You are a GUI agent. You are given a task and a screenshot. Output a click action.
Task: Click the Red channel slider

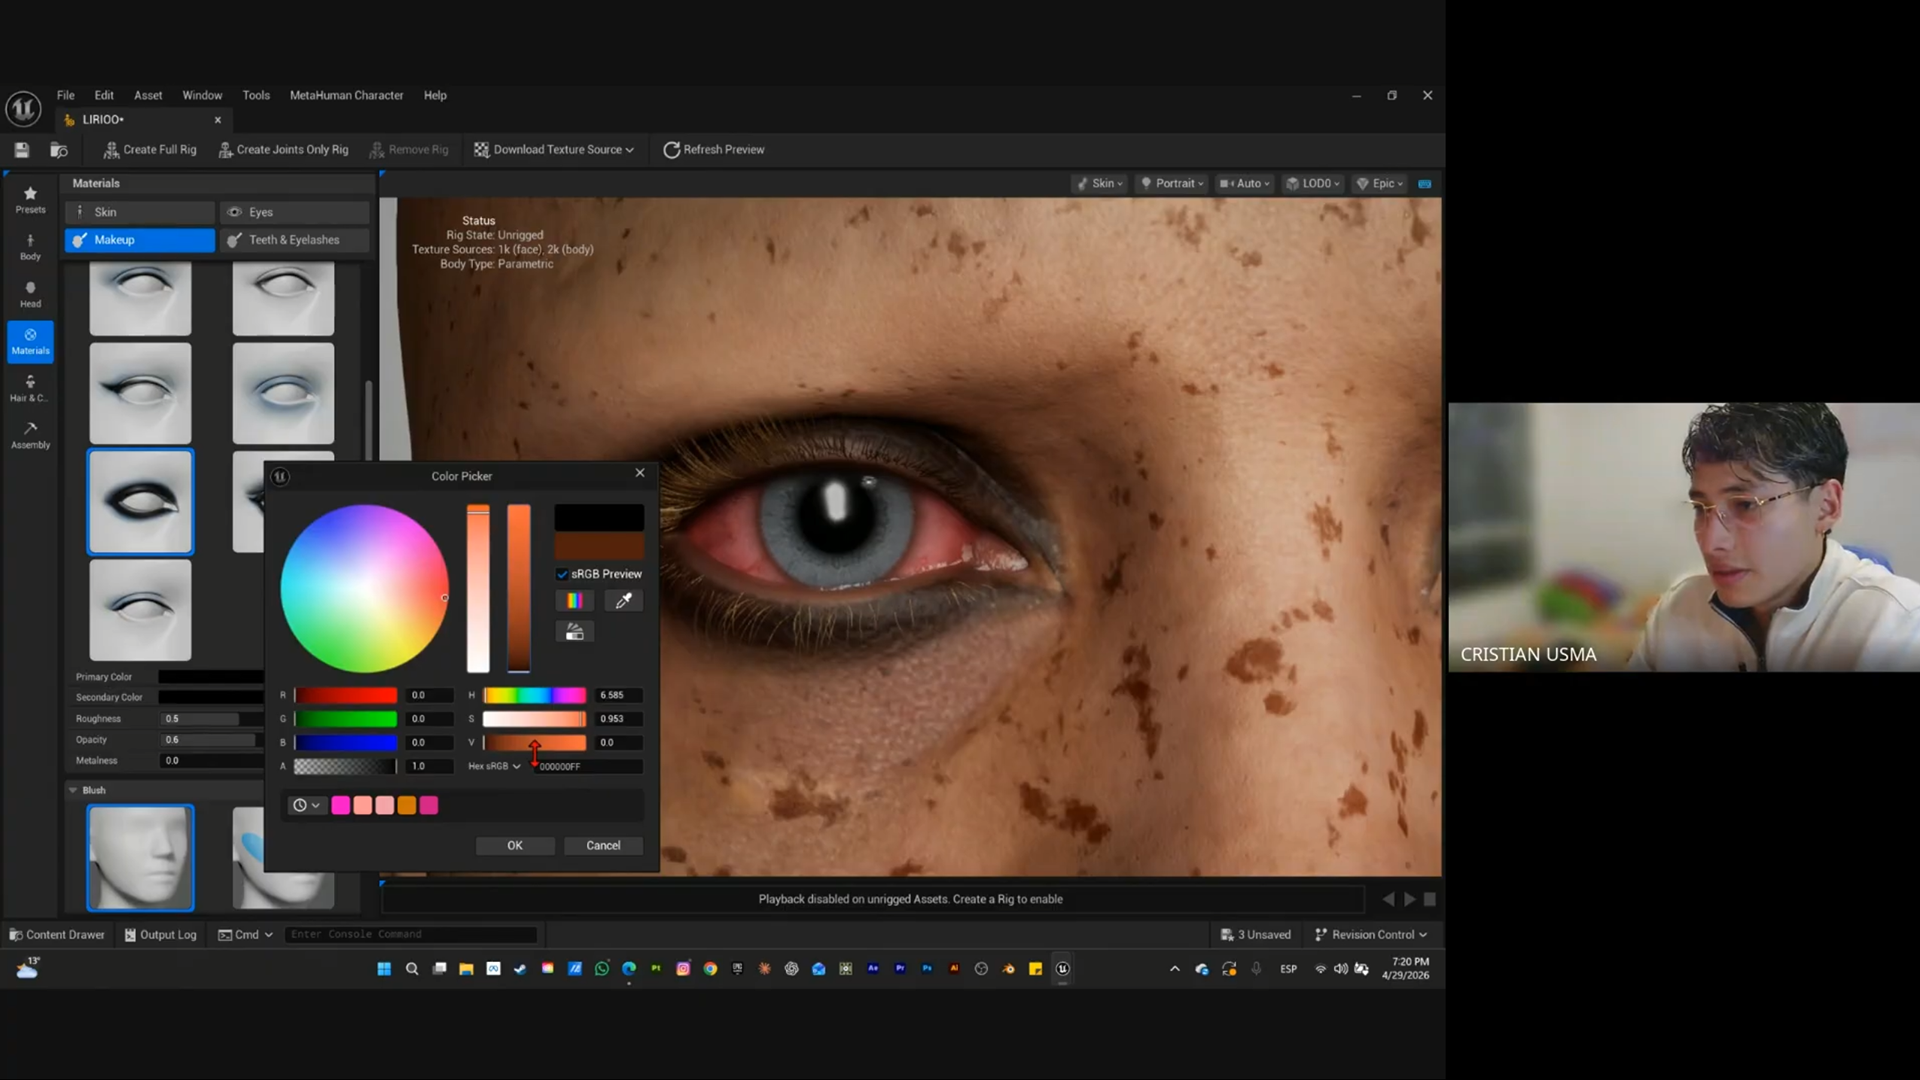[x=346, y=695]
